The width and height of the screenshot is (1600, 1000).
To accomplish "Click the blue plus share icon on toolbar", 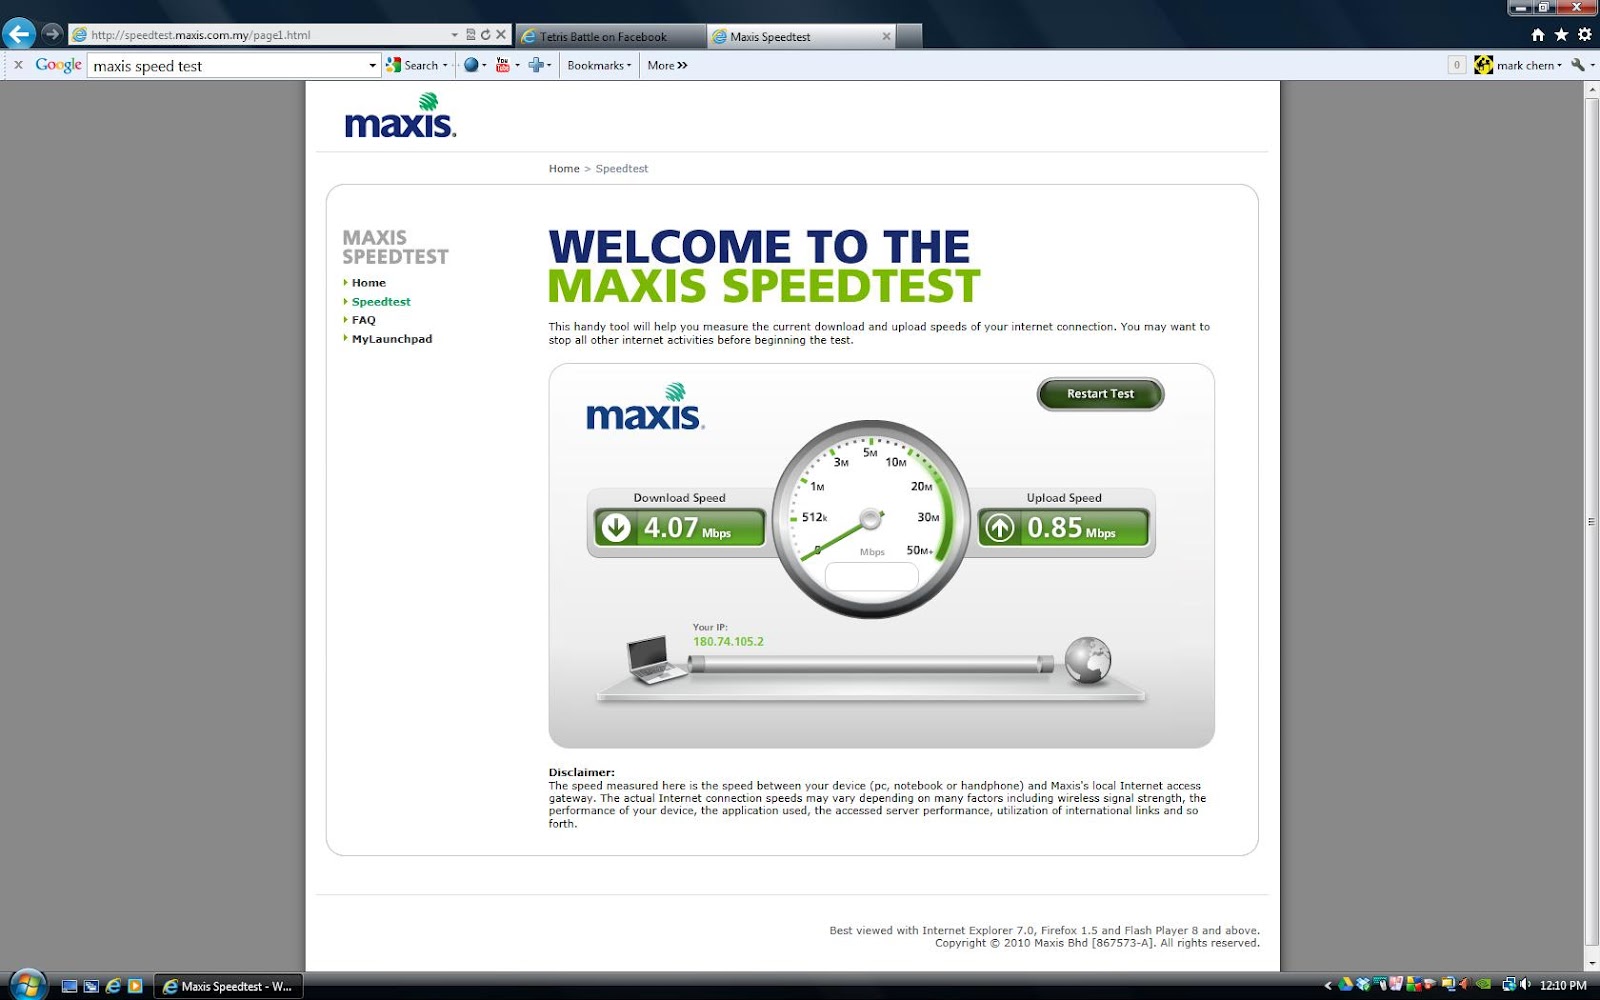I will point(536,65).
